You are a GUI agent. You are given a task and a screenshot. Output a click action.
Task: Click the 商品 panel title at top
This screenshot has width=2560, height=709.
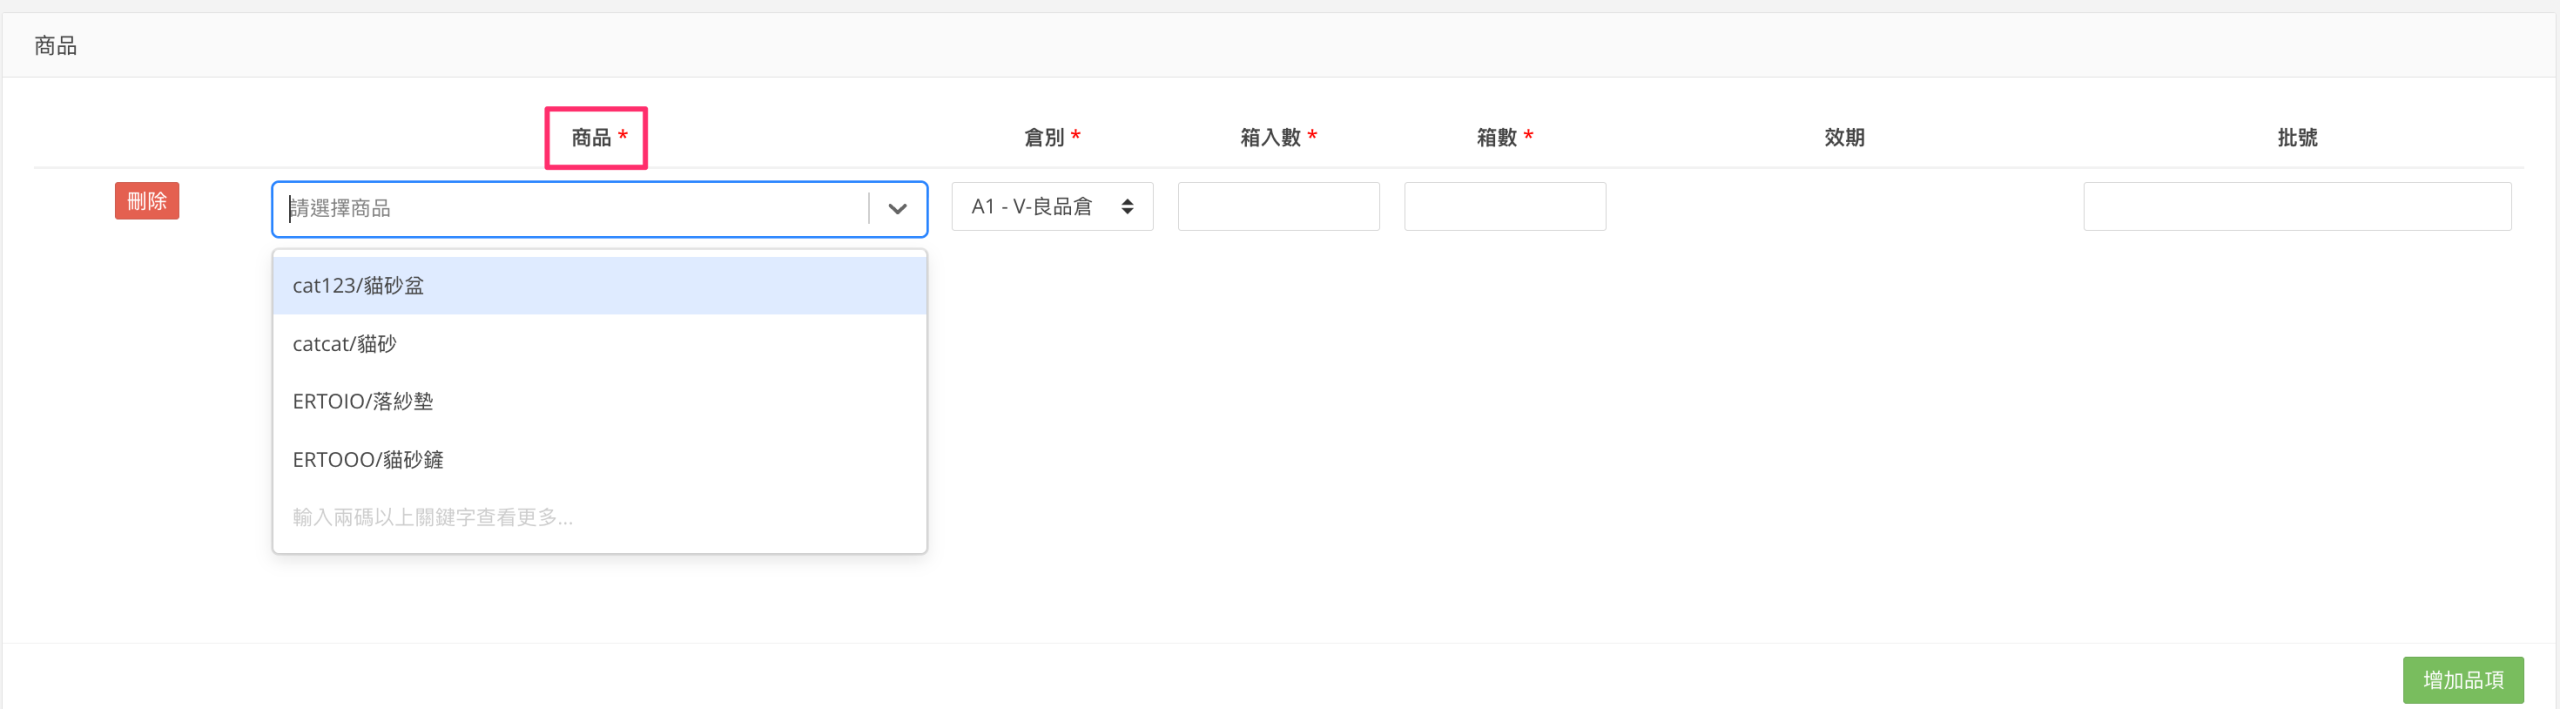[x=56, y=46]
